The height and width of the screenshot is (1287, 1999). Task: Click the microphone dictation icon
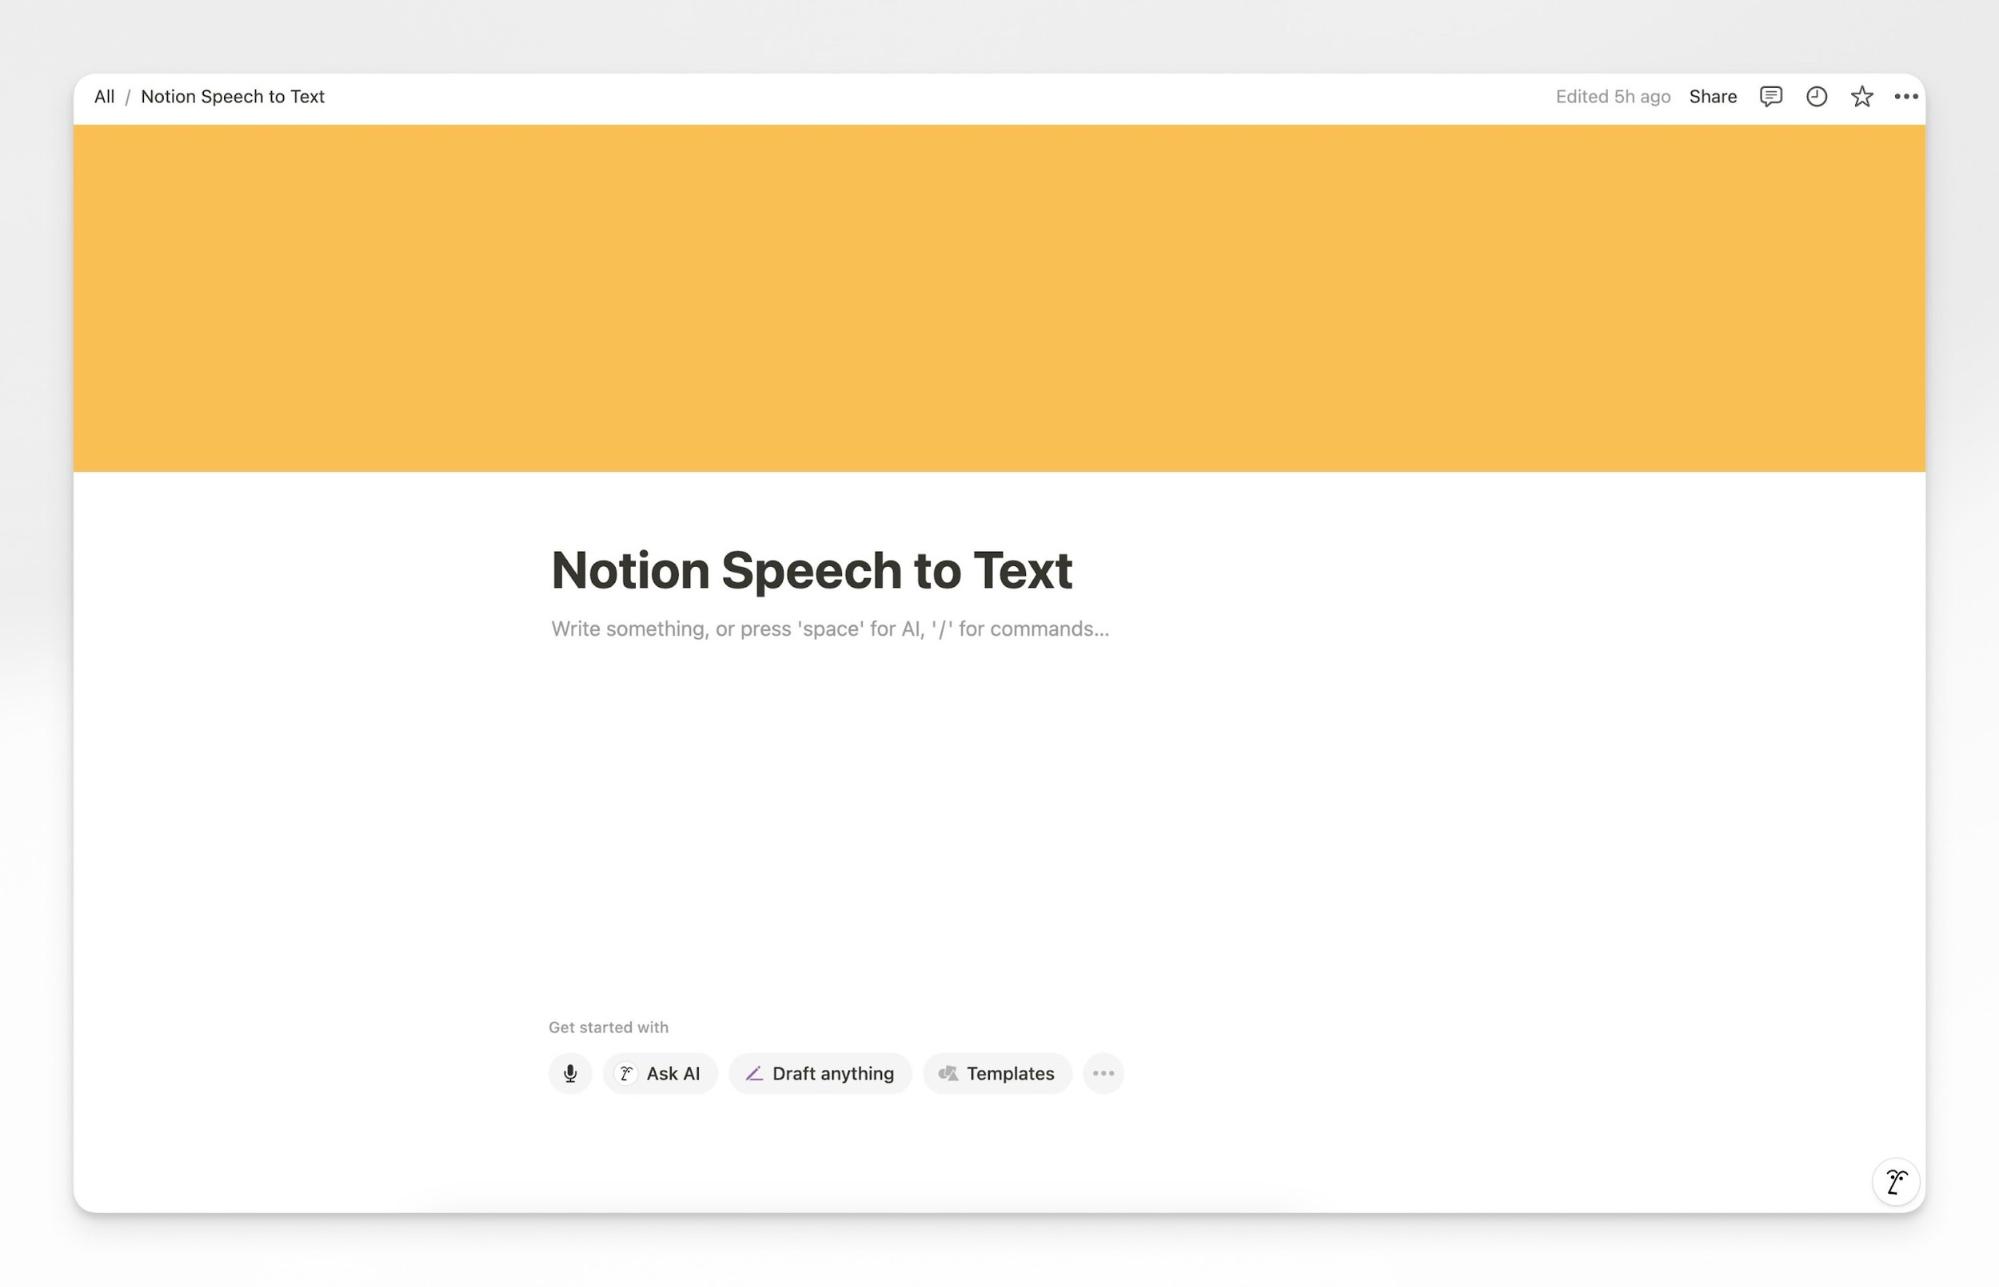(569, 1073)
